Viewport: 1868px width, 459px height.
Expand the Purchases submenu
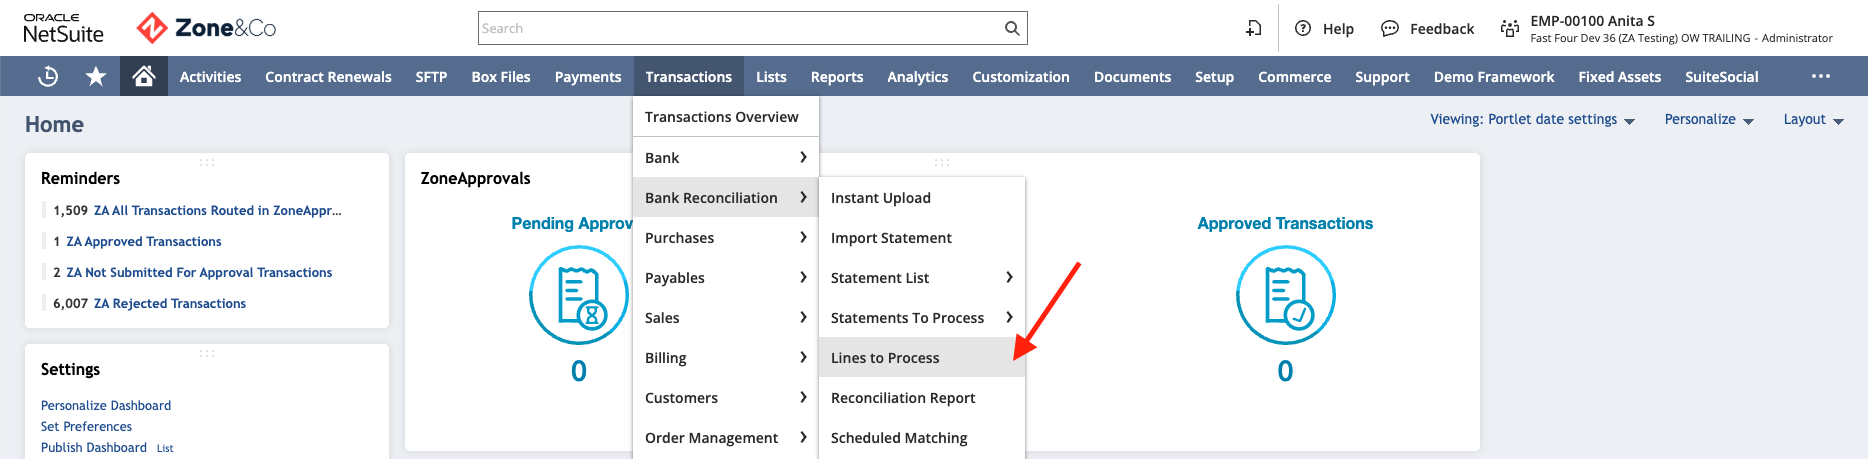click(726, 238)
